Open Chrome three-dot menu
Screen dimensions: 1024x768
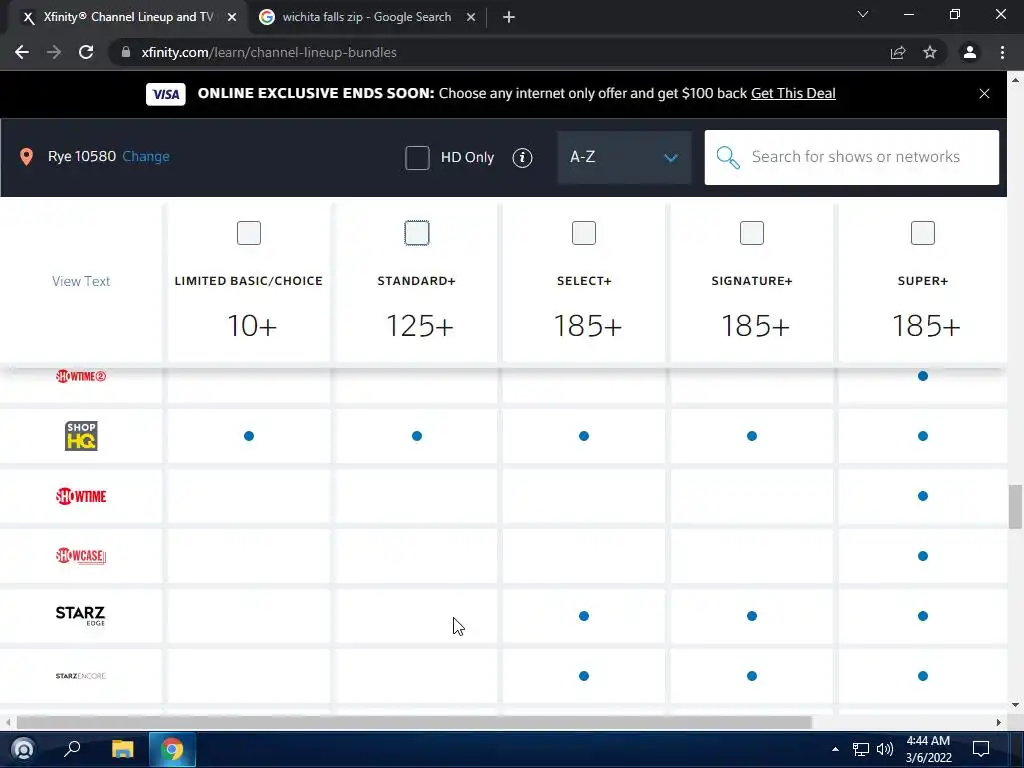pos(1002,52)
